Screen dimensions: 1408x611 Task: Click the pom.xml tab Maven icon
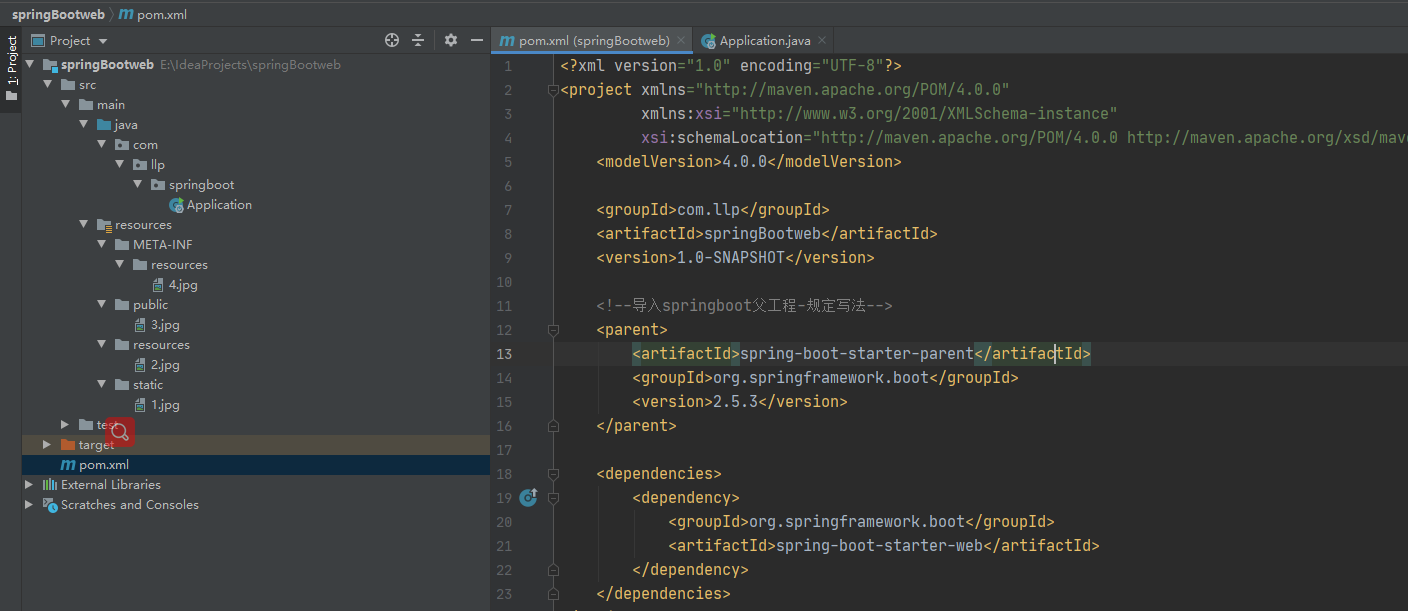(507, 41)
